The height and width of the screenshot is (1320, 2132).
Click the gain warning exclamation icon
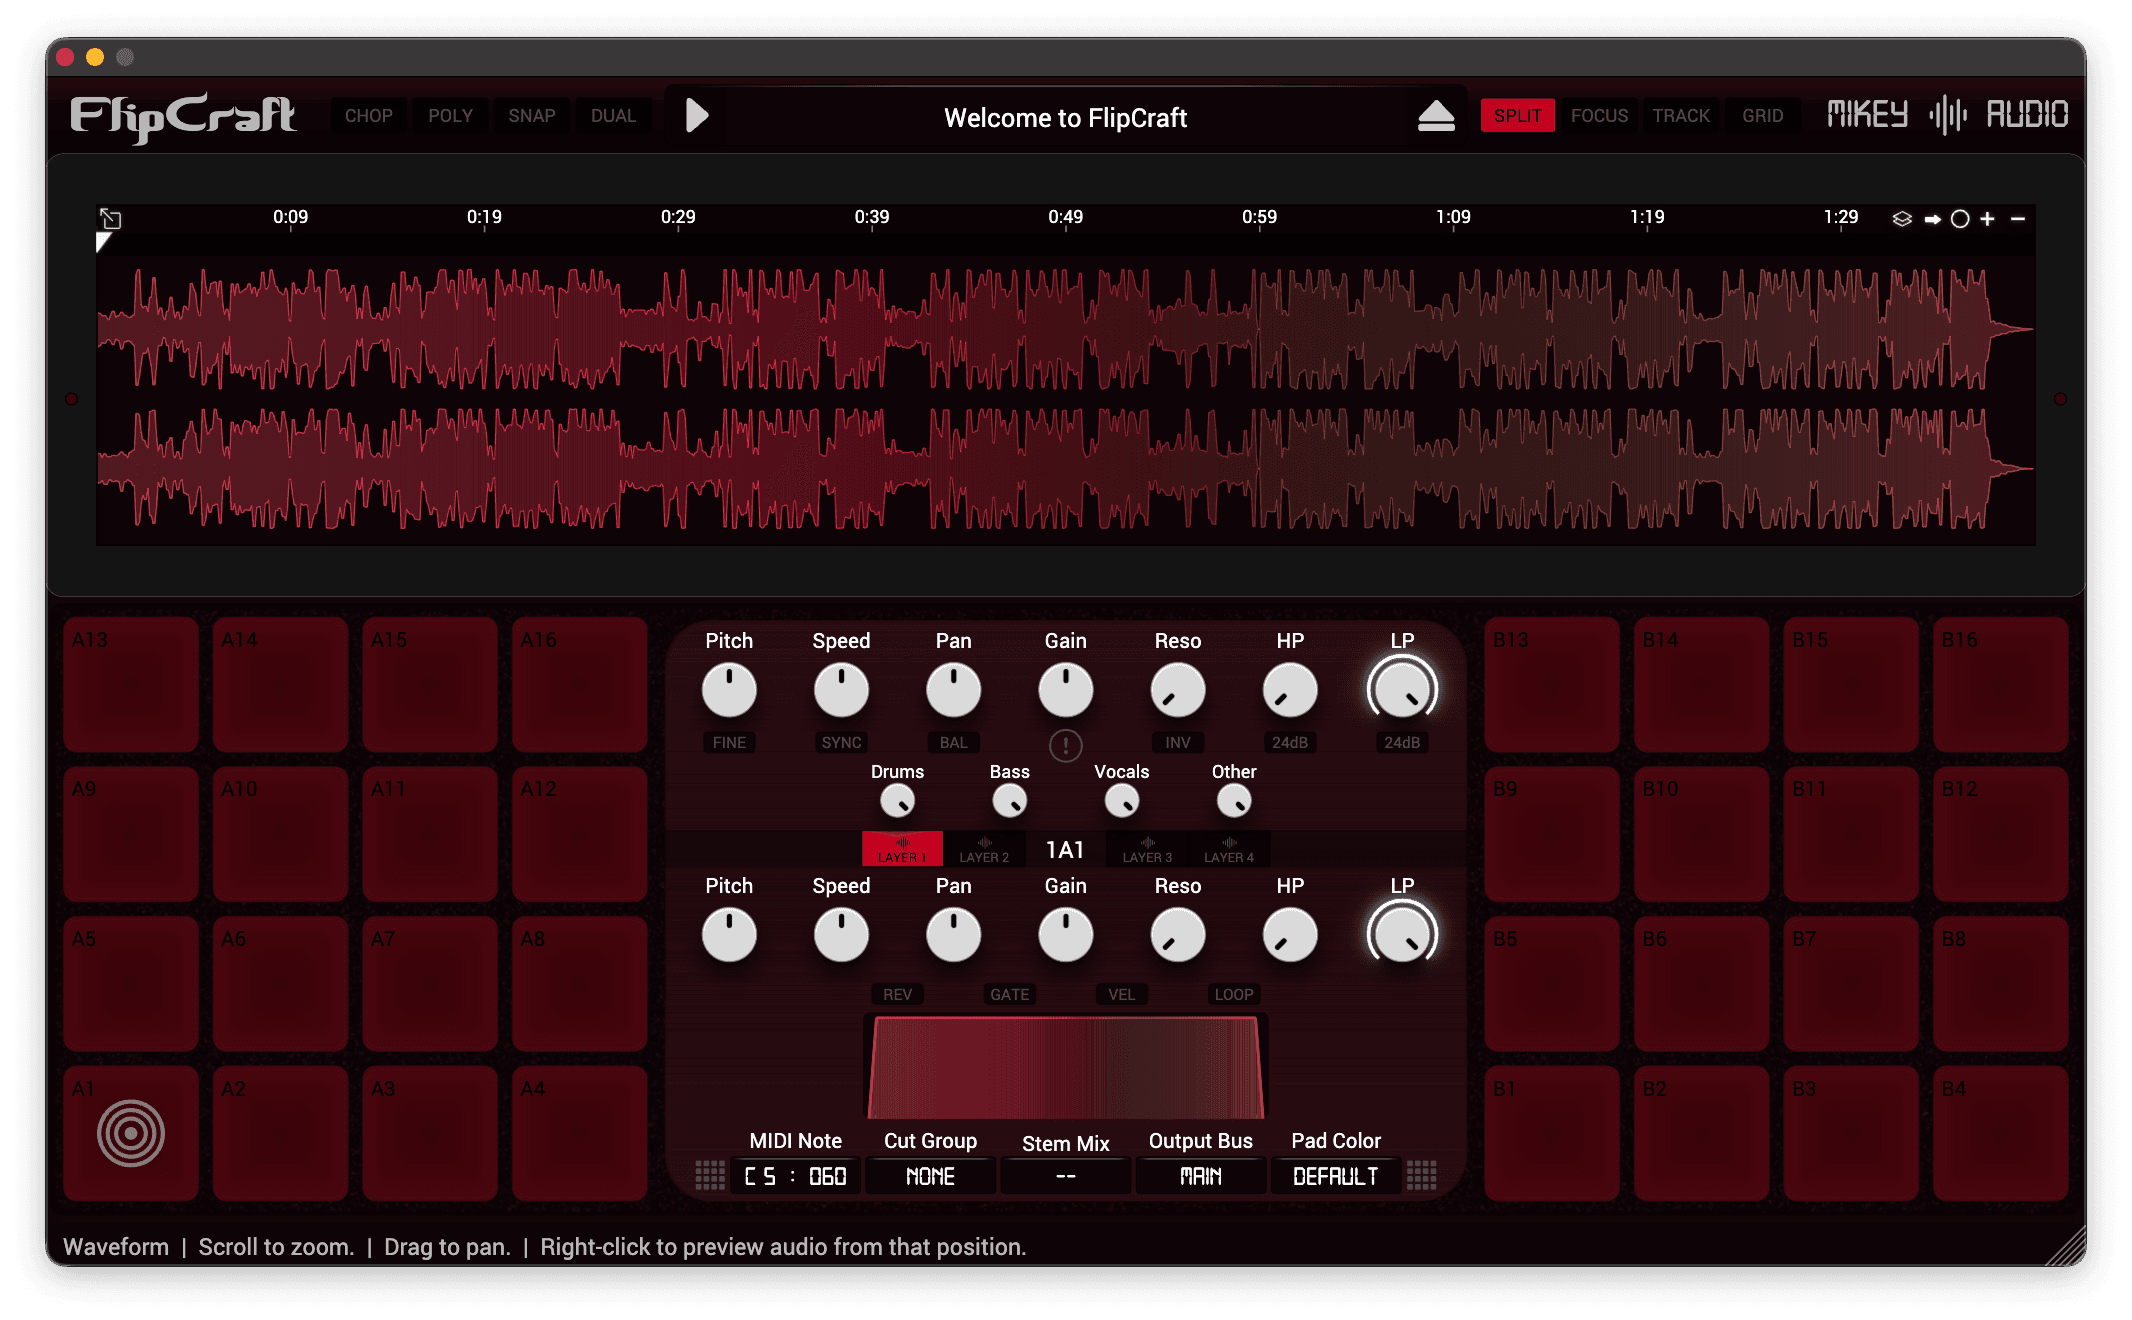click(1065, 745)
